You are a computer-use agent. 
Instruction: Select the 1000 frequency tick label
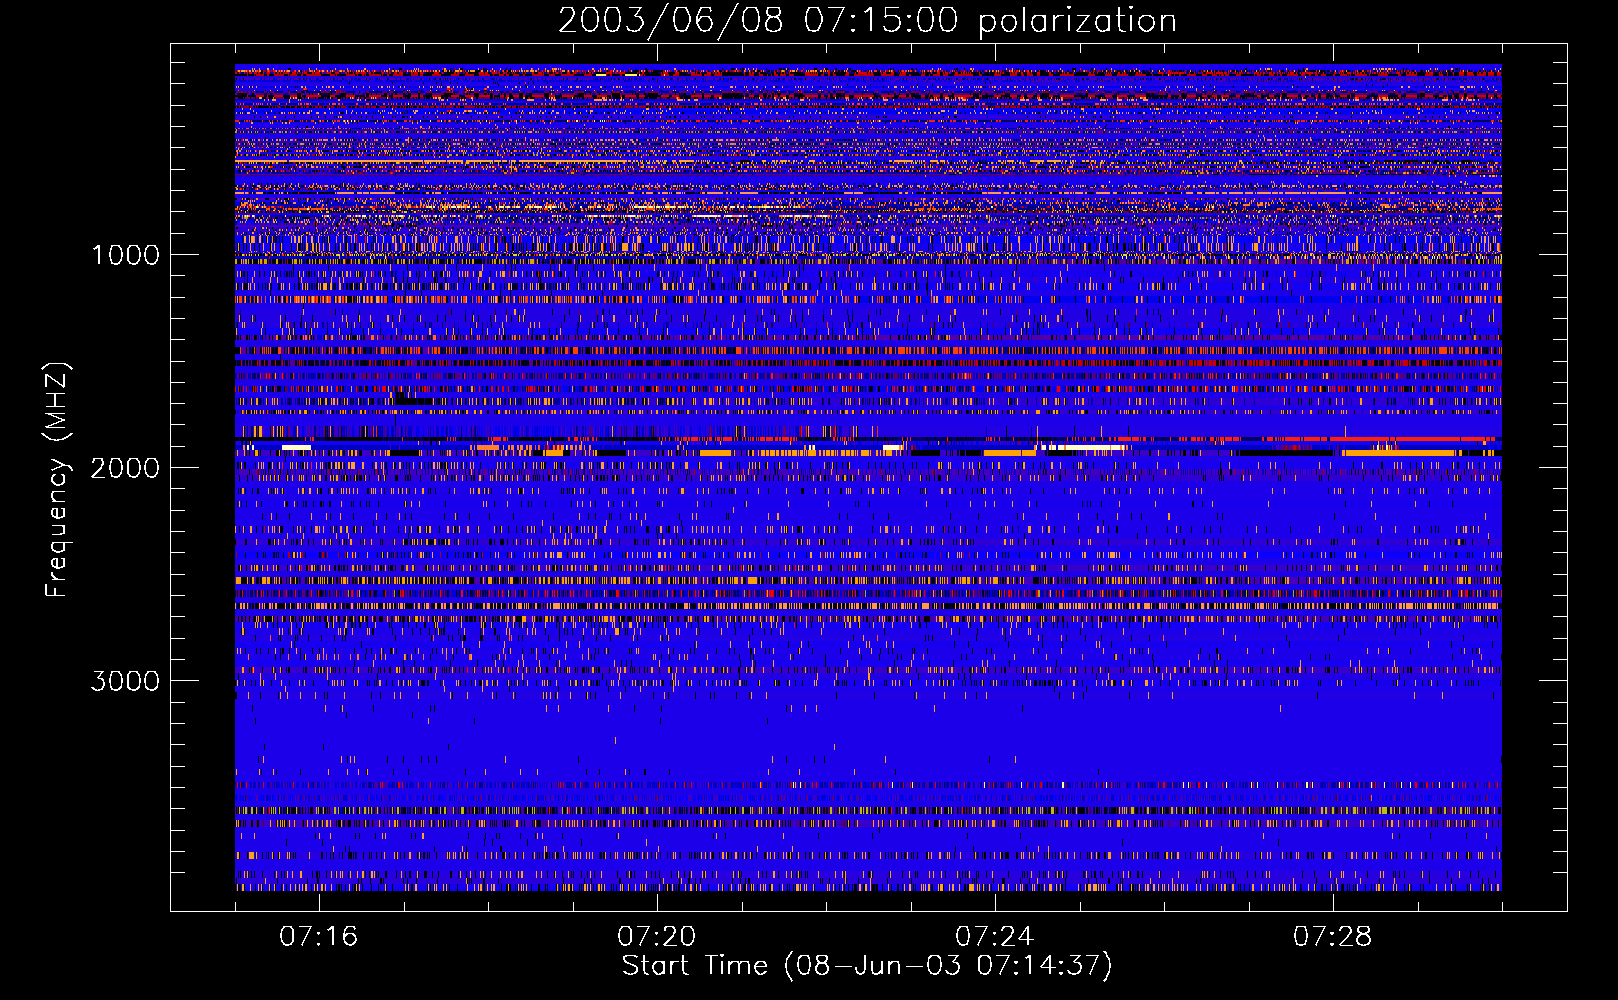[x=125, y=255]
